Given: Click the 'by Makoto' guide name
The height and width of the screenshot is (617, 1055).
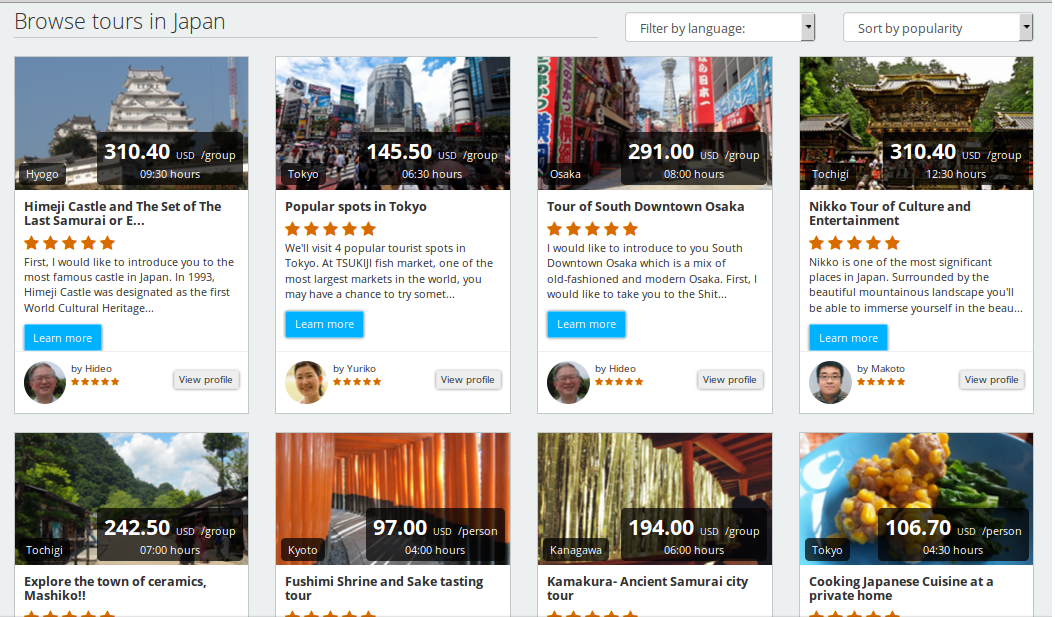Looking at the screenshot, I should pyautogui.click(x=881, y=369).
